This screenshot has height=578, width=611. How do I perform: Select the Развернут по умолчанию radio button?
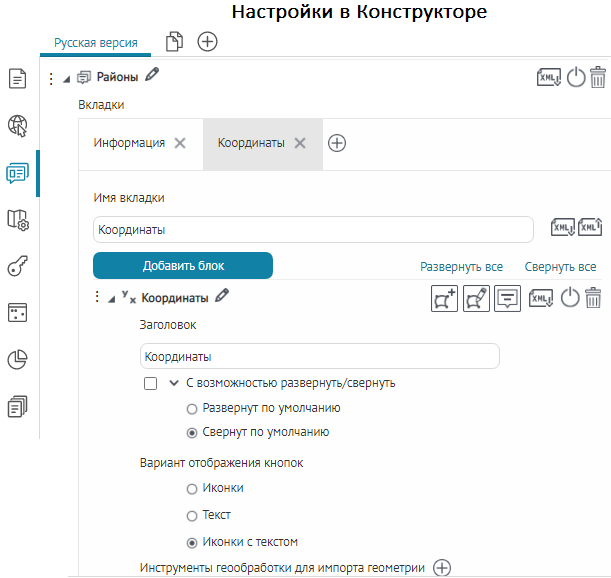[x=192, y=408]
